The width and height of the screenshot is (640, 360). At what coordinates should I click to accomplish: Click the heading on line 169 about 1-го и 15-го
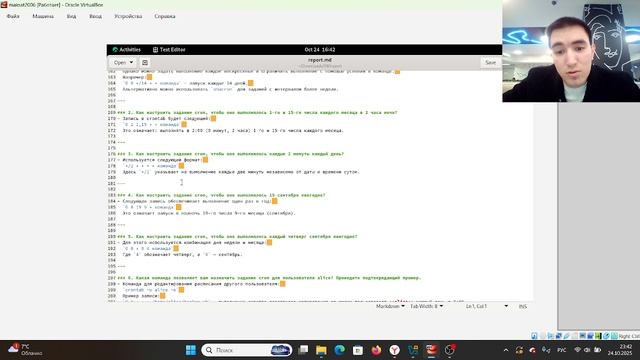coord(257,113)
